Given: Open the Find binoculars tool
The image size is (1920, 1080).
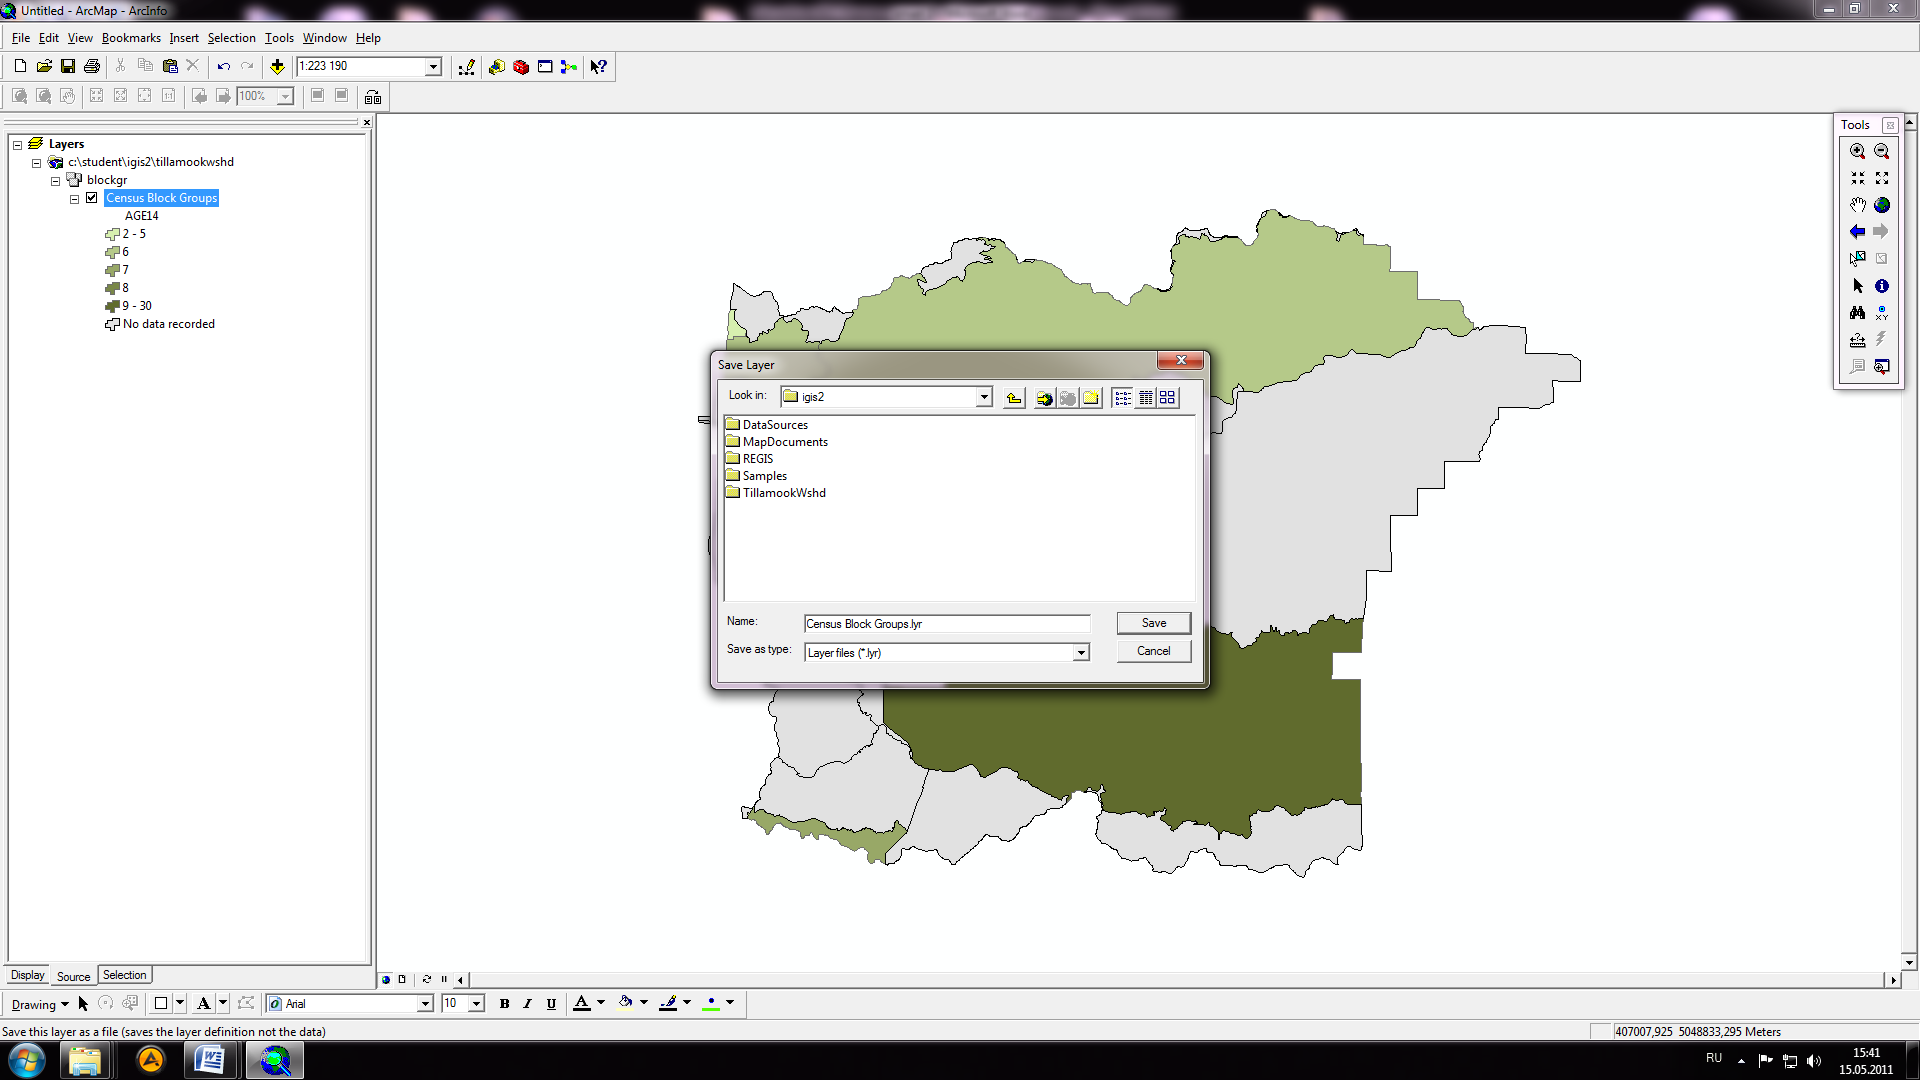Looking at the screenshot, I should pyautogui.click(x=1857, y=313).
